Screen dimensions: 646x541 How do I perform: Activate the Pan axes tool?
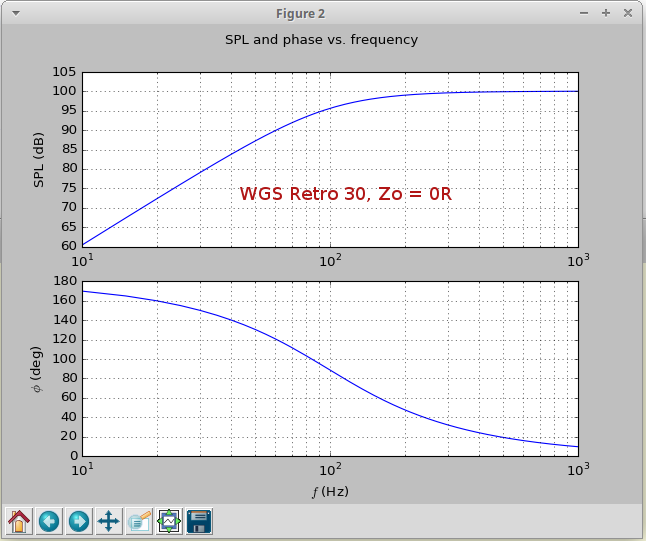pyautogui.click(x=109, y=521)
